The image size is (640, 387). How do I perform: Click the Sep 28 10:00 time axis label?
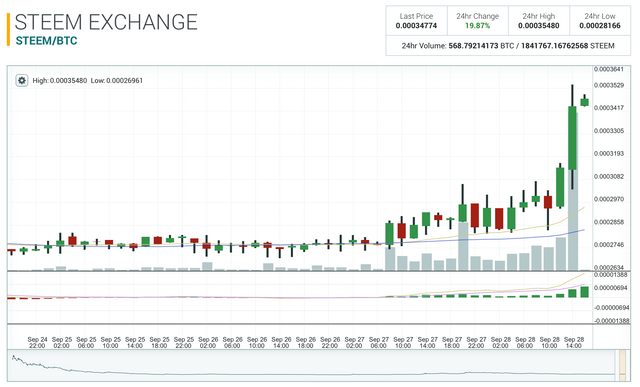[x=549, y=343]
